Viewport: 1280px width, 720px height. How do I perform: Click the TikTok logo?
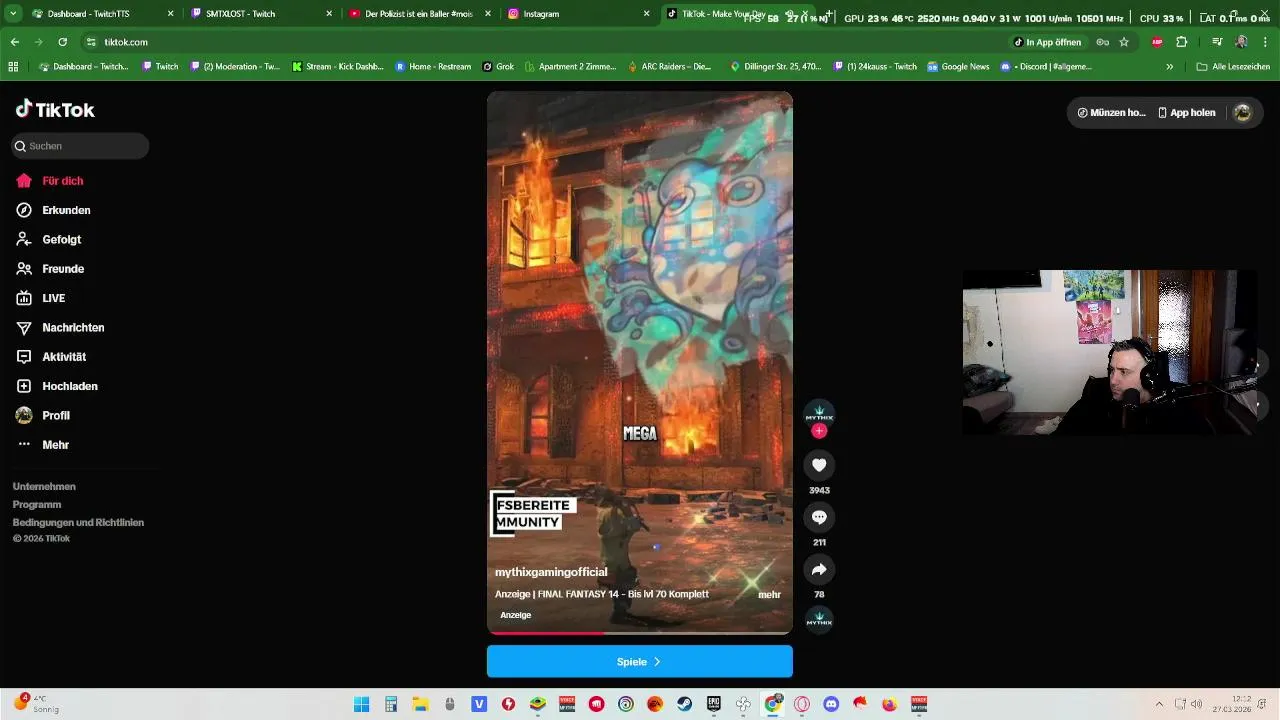pos(55,110)
